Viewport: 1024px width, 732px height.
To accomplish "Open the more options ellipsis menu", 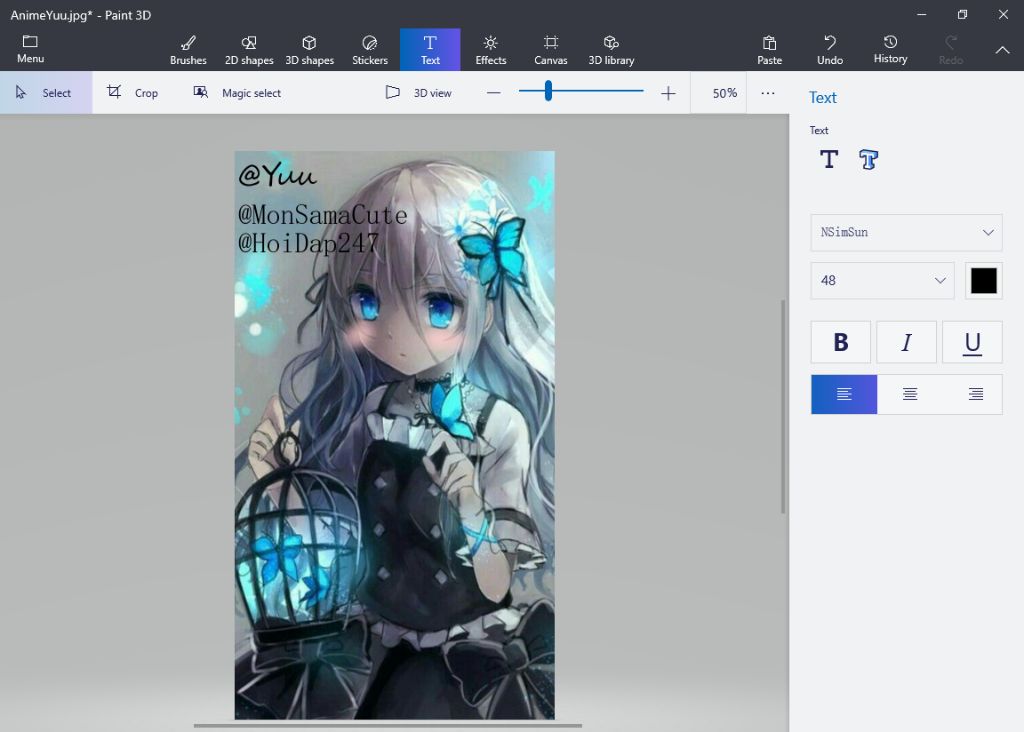I will pyautogui.click(x=768, y=93).
